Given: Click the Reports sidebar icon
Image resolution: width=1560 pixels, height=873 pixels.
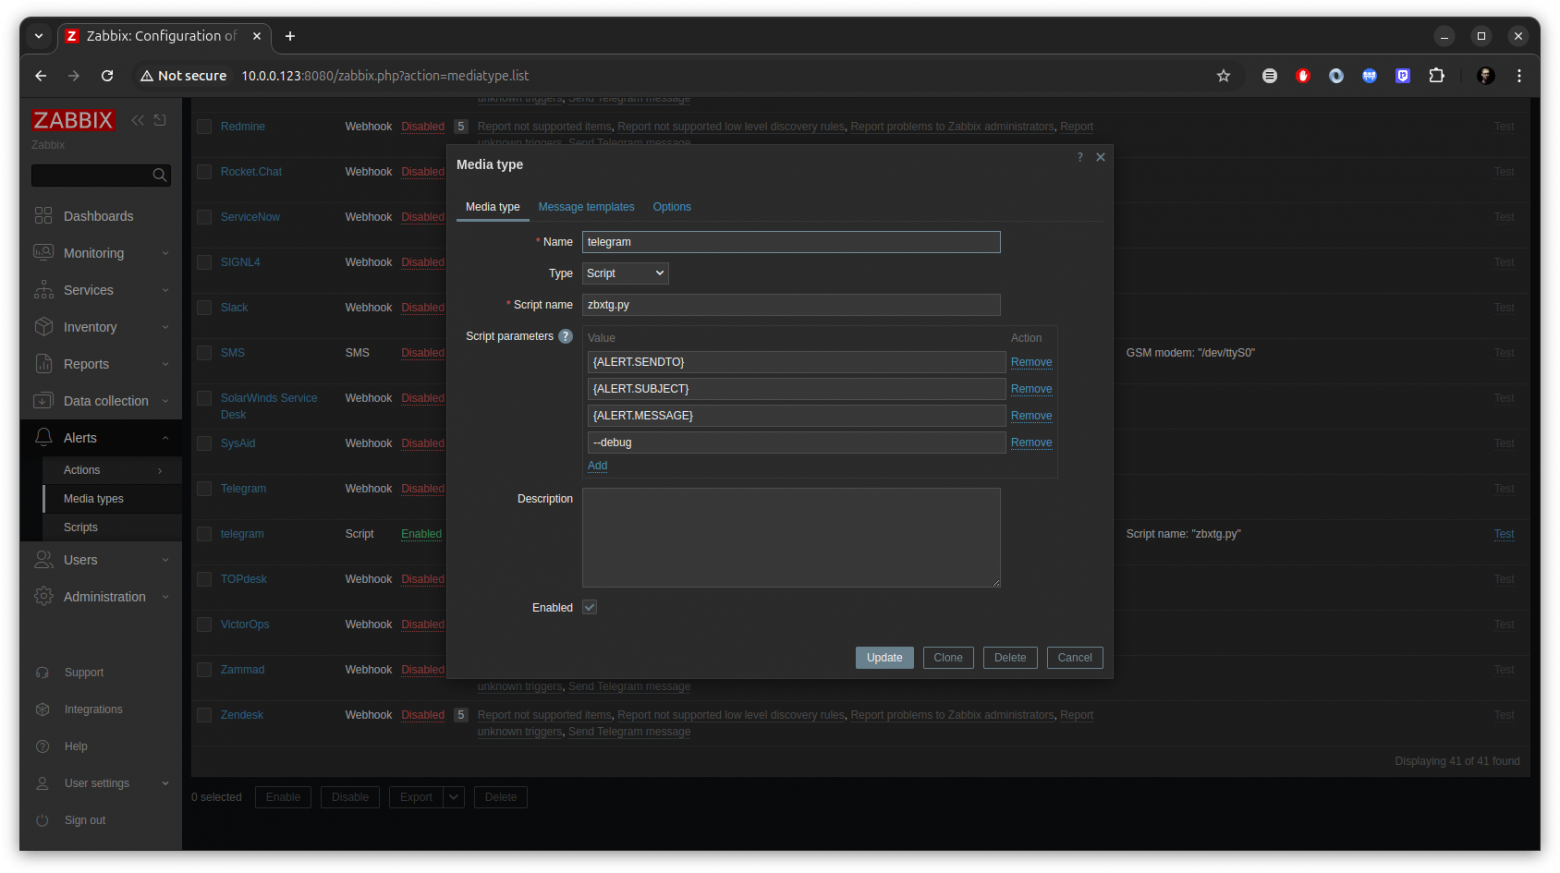Looking at the screenshot, I should [x=44, y=363].
